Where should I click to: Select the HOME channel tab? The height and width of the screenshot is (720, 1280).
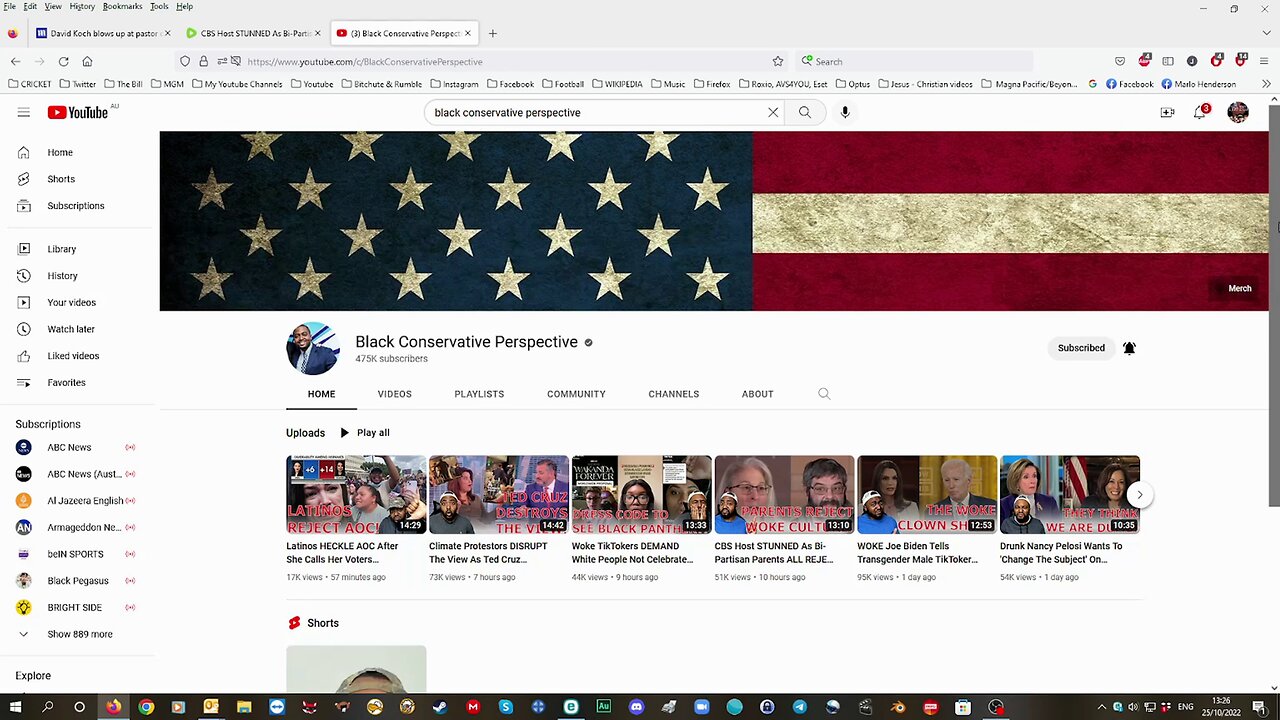[x=321, y=394]
